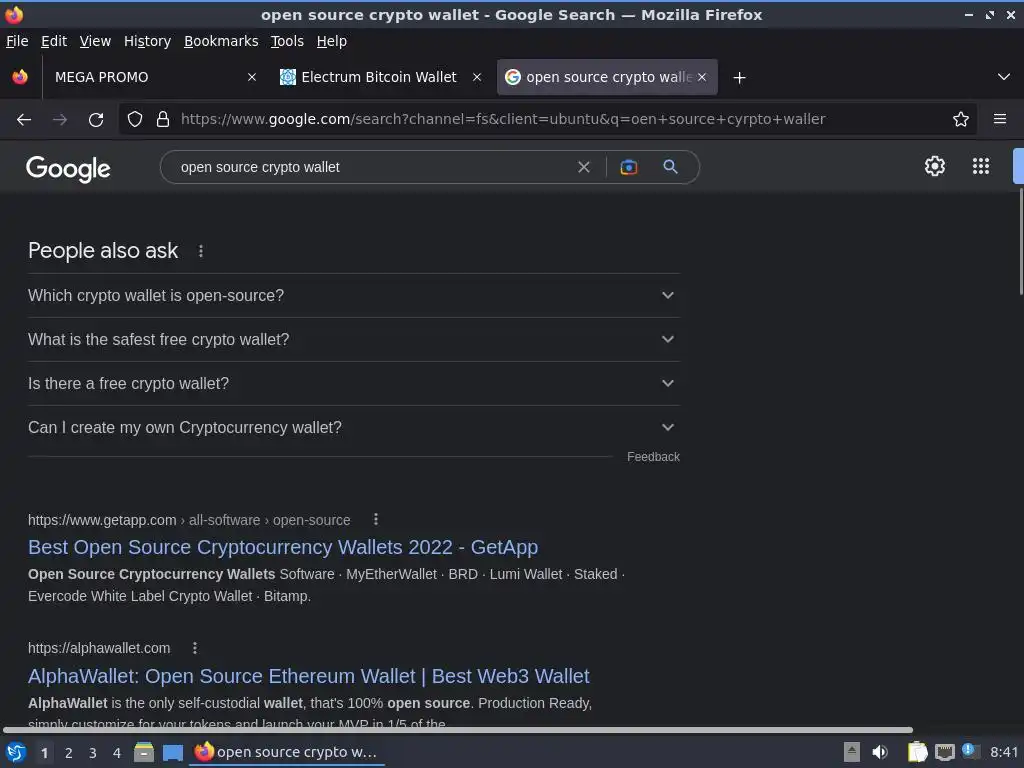Image resolution: width=1024 pixels, height=768 pixels.
Task: Open People also ask options menu
Action: tap(200, 251)
